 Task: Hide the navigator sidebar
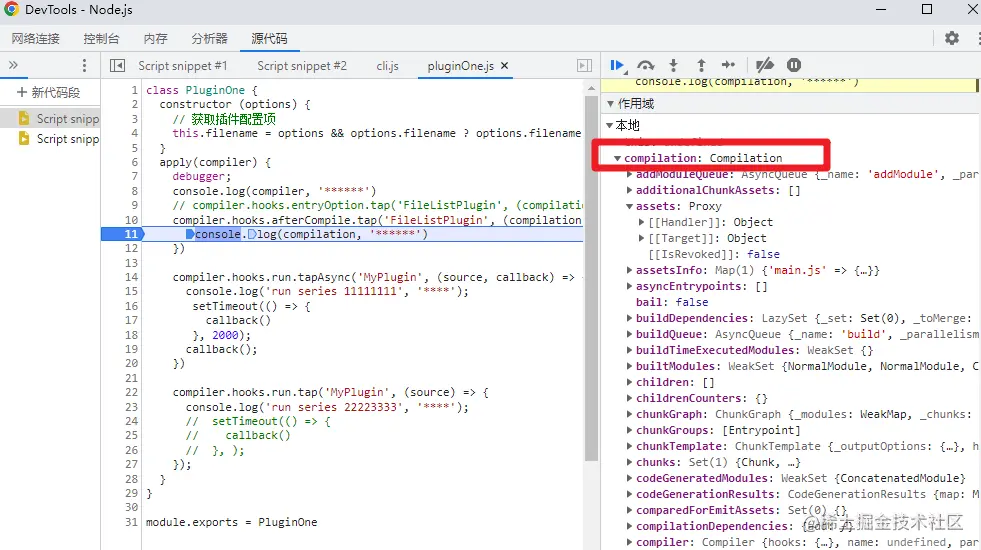coord(117,66)
